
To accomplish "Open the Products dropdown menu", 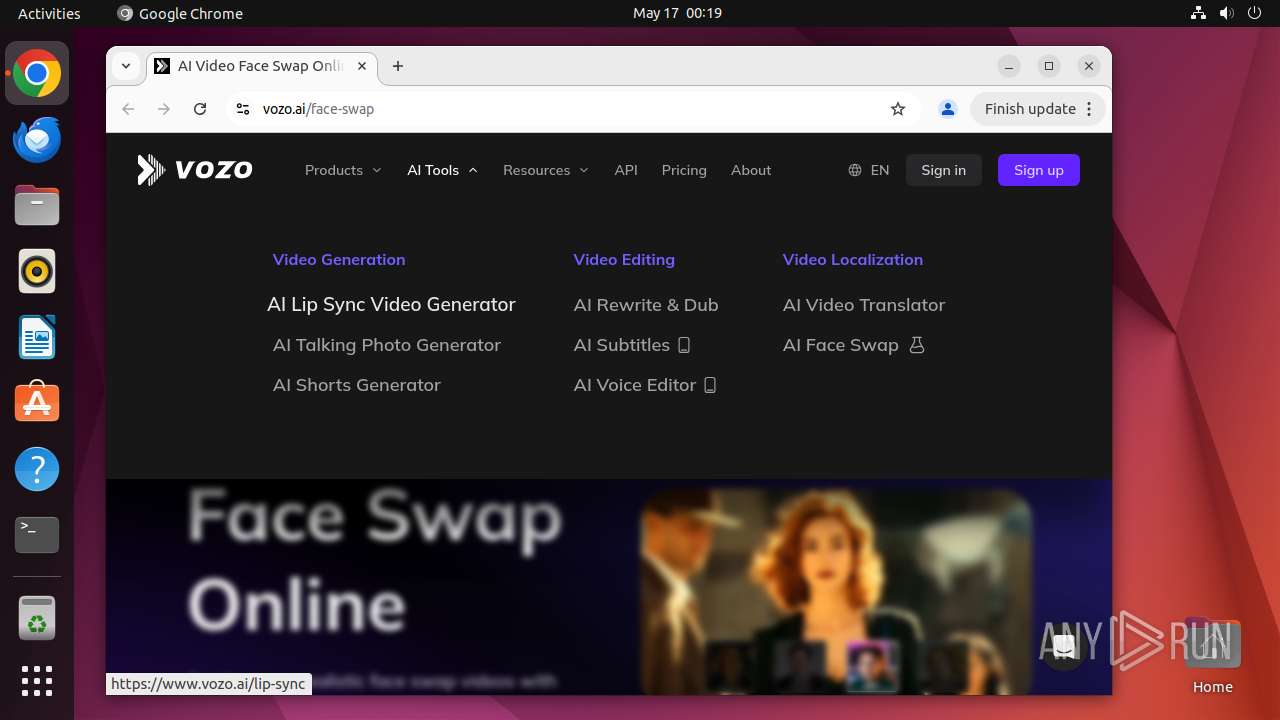I will pyautogui.click(x=343, y=170).
